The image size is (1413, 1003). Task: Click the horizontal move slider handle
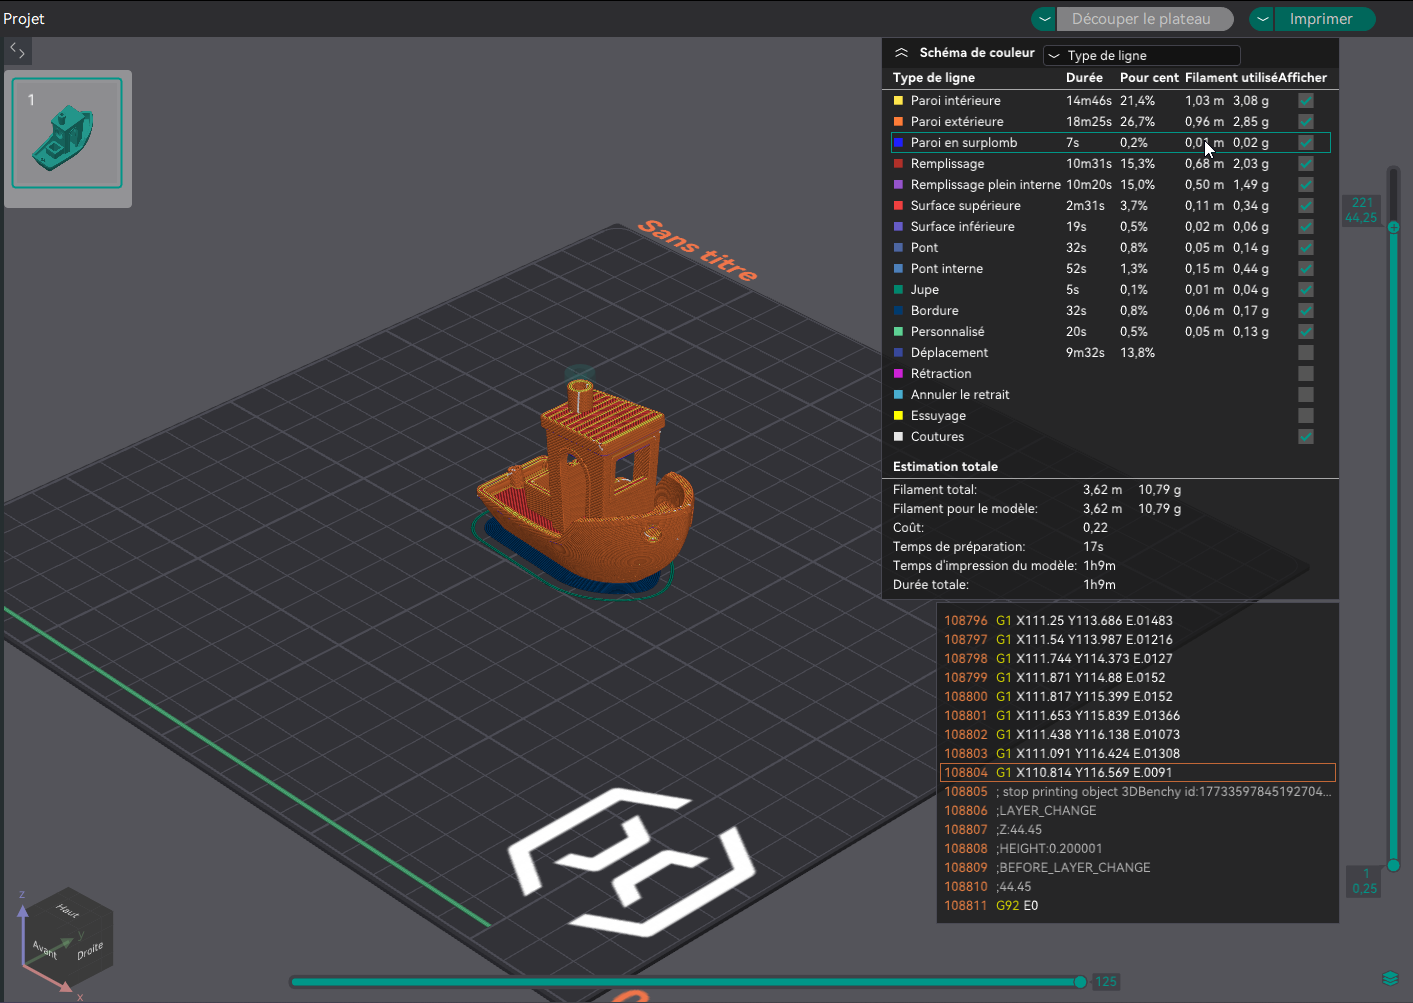click(1080, 982)
